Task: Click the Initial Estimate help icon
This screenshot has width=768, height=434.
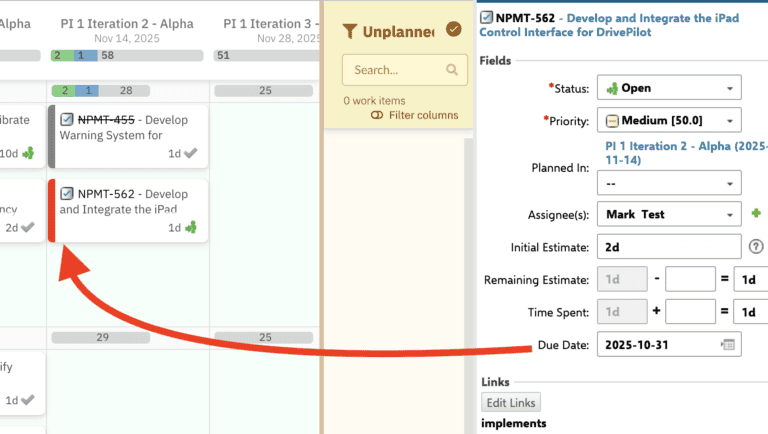Action: 756,246
